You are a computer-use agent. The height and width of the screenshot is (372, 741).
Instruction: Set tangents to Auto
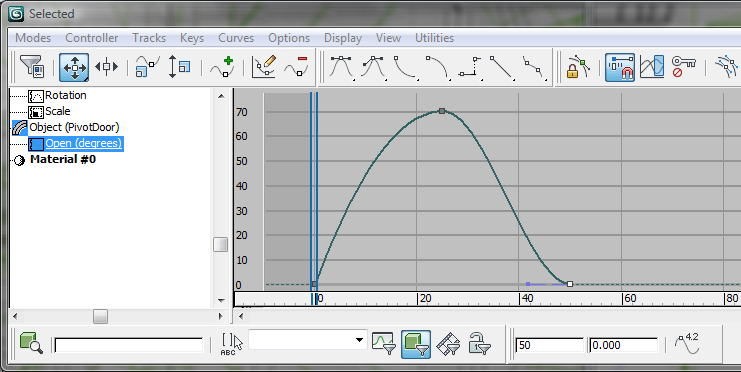341,67
